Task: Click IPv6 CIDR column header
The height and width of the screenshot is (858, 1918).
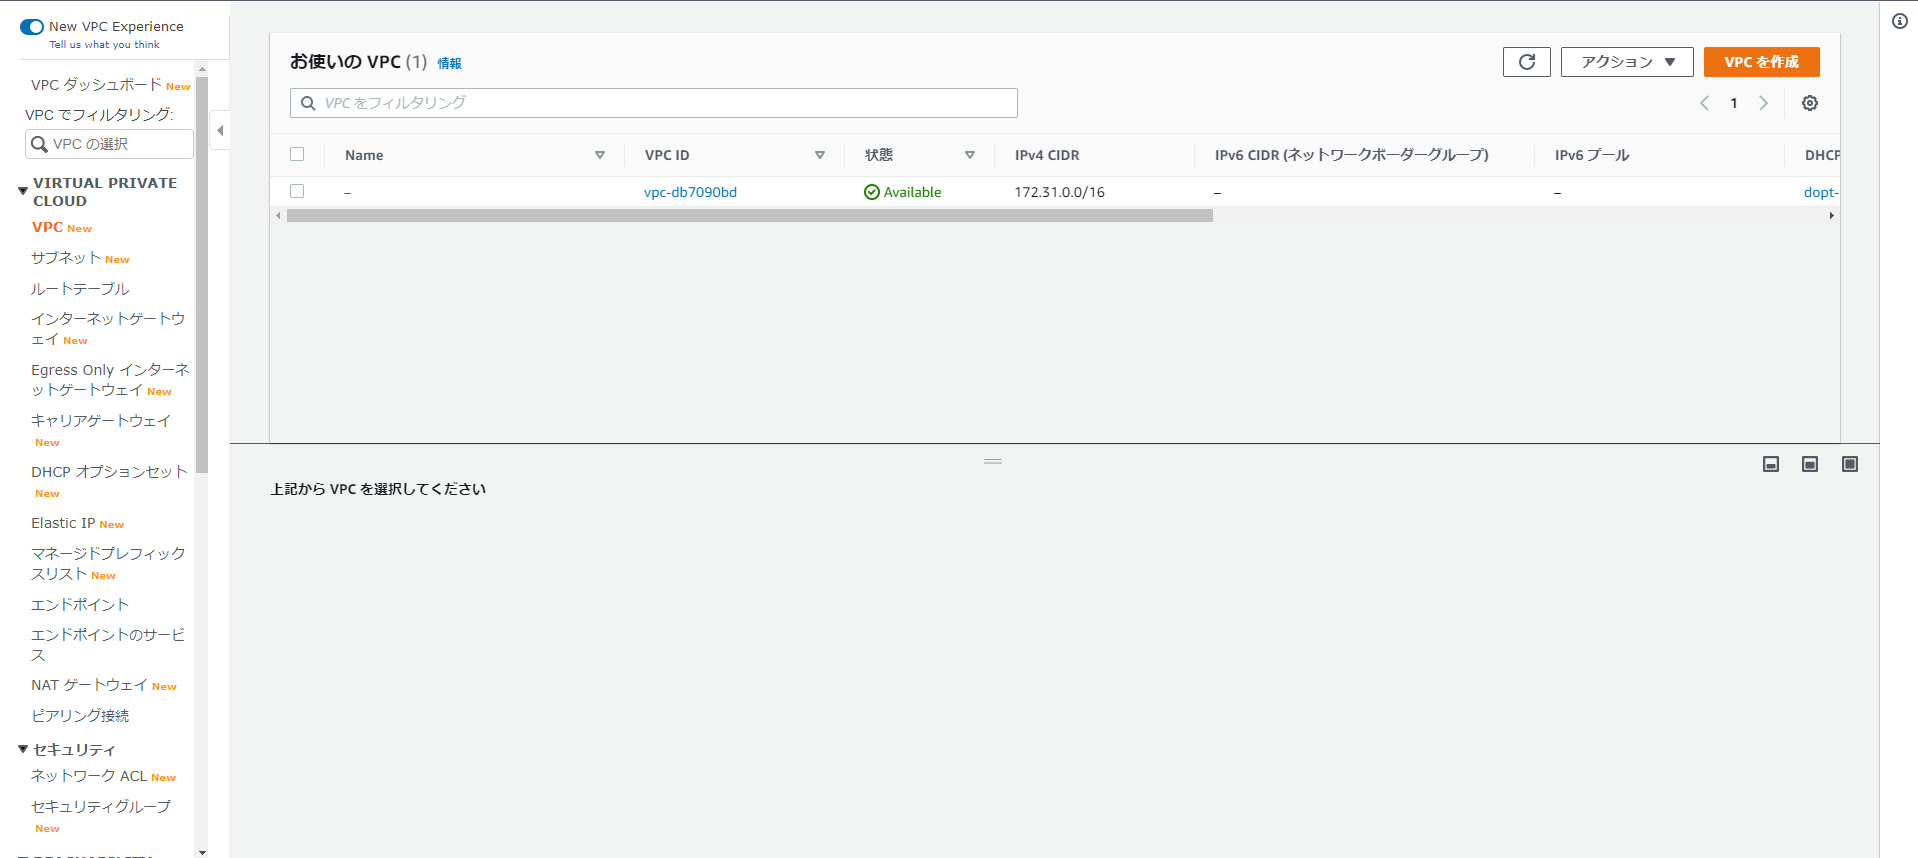Action: pos(1351,155)
